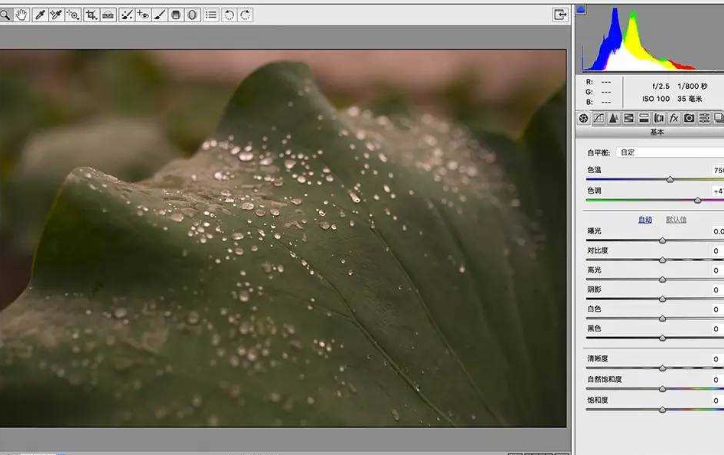
Task: Select the Hand tool
Action: click(x=21, y=15)
